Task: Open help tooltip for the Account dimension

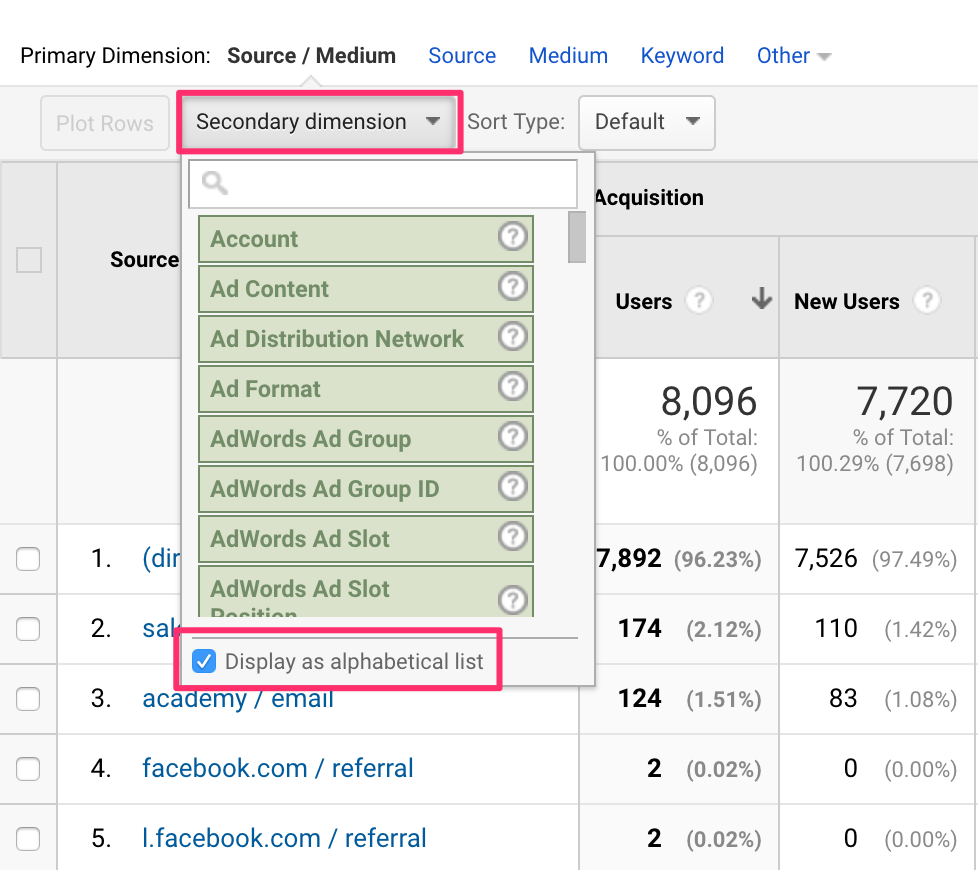Action: pyautogui.click(x=513, y=238)
